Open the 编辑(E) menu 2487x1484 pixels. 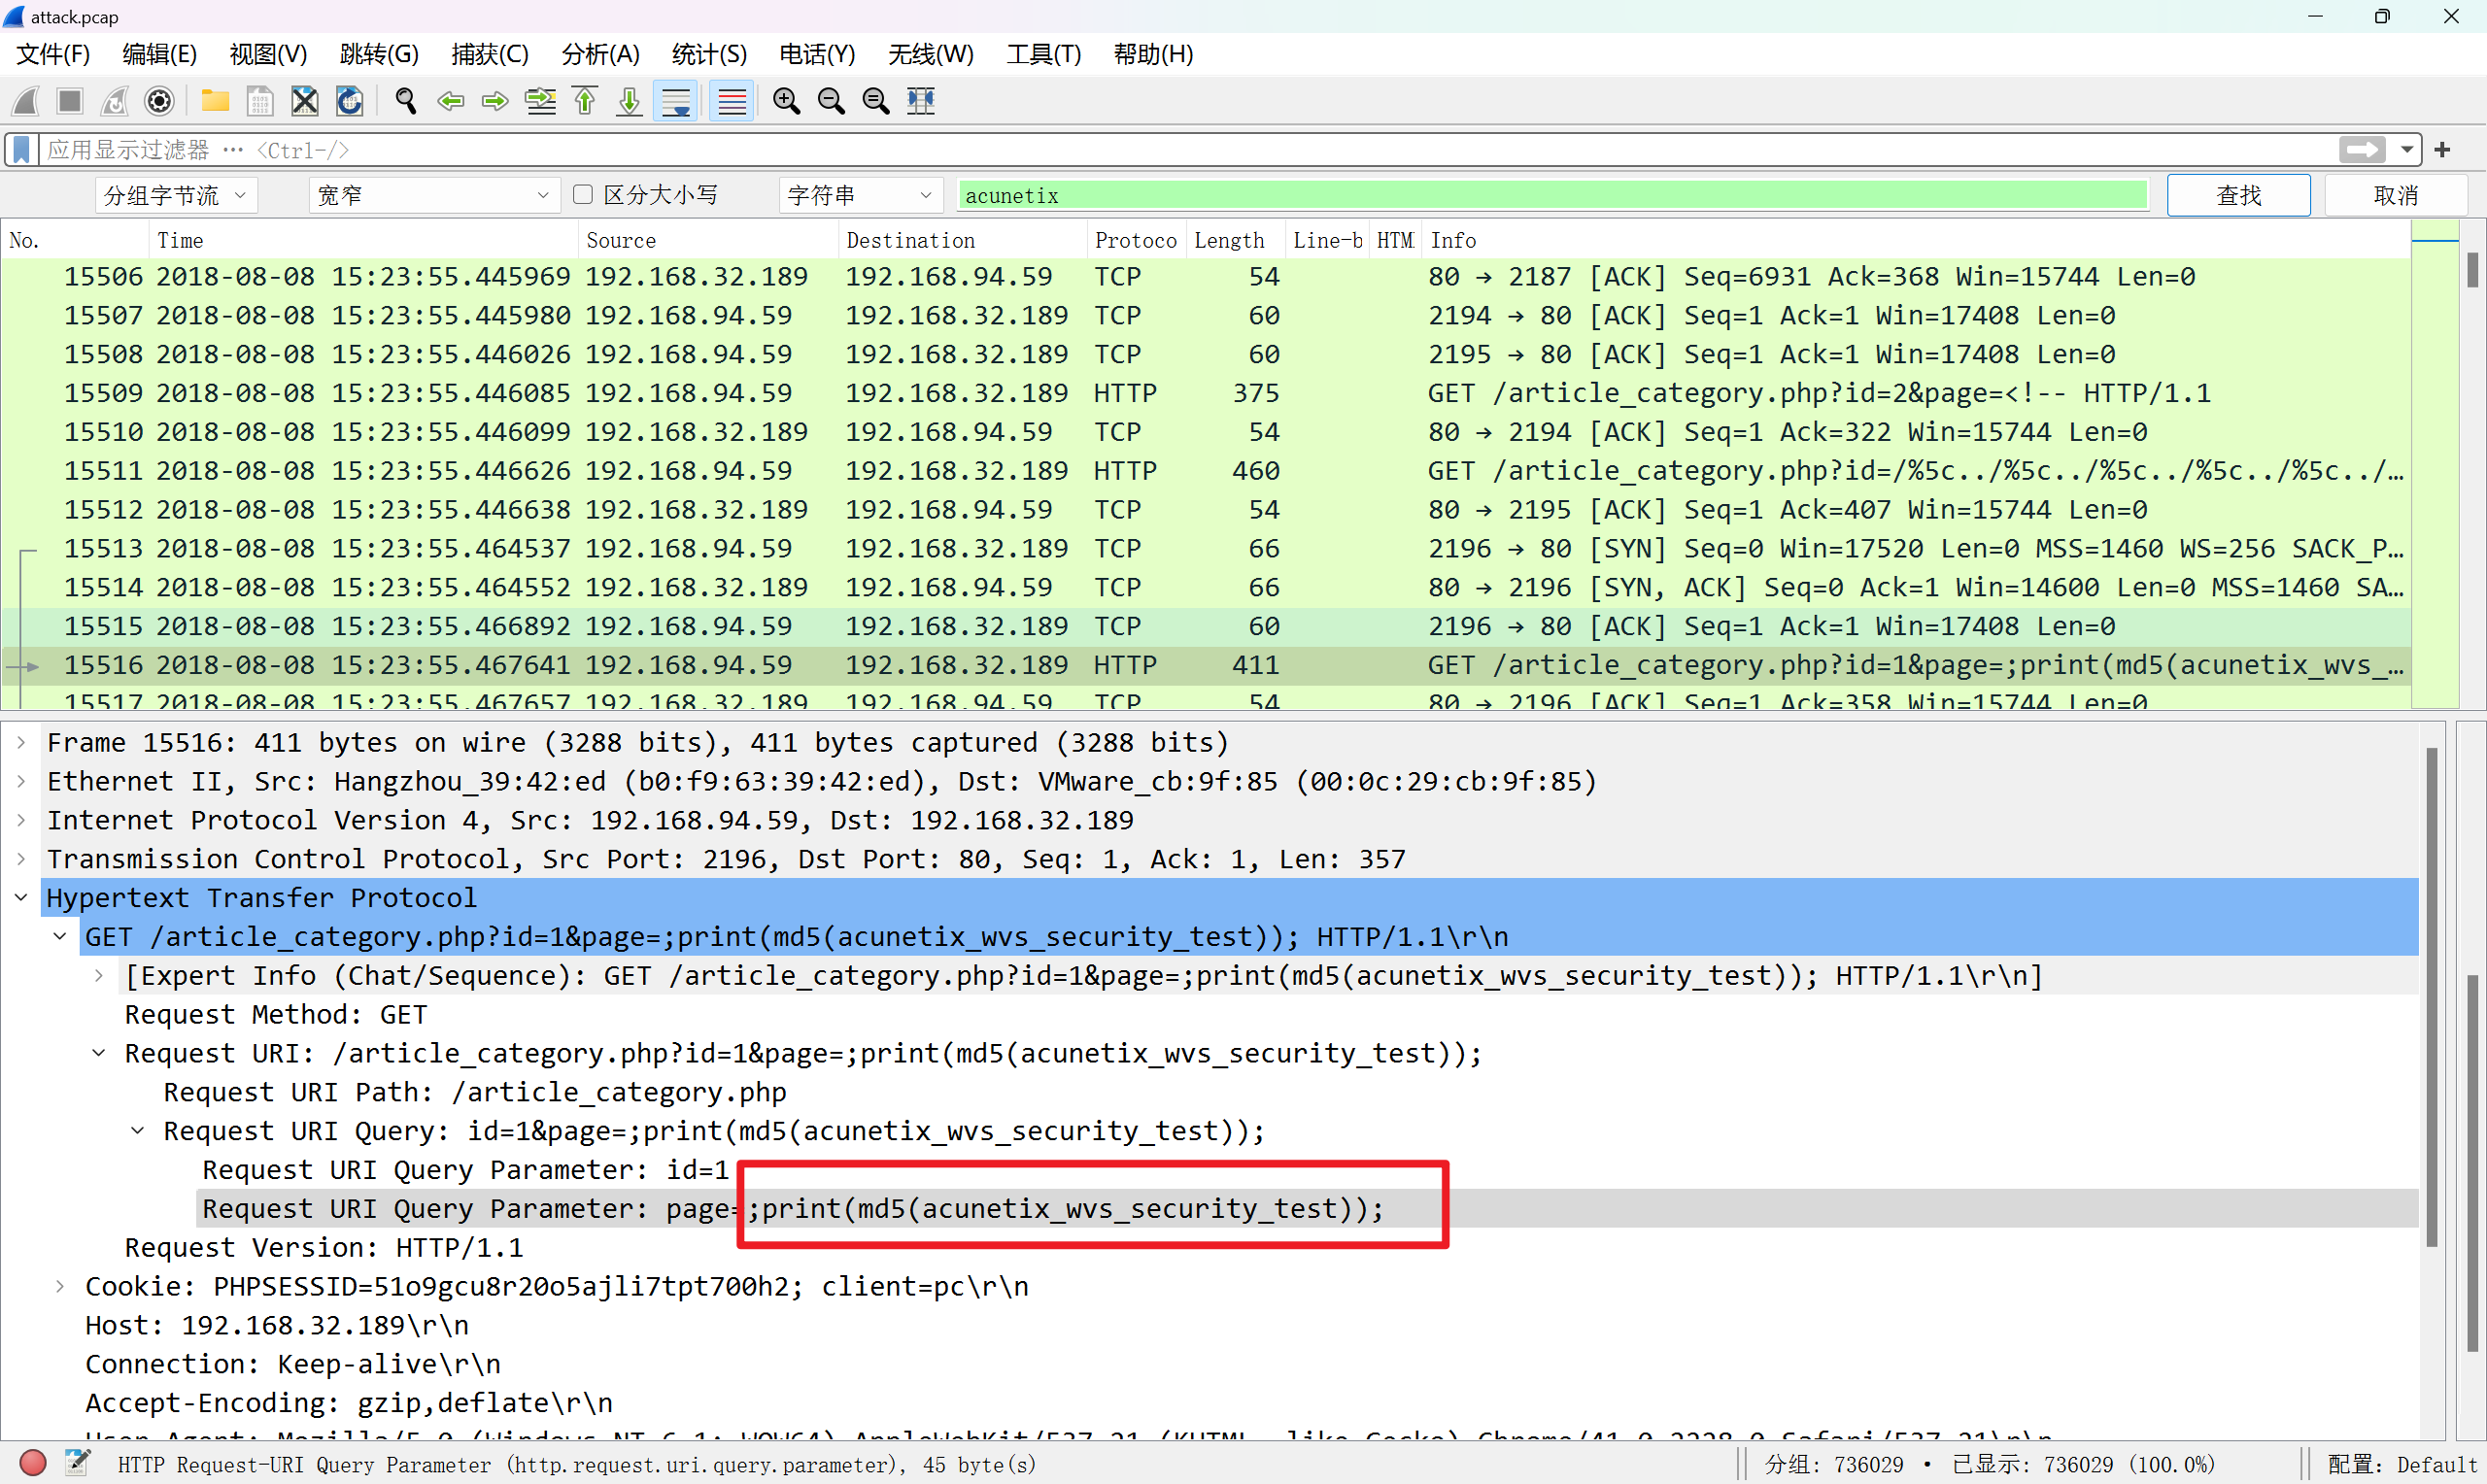tap(159, 54)
